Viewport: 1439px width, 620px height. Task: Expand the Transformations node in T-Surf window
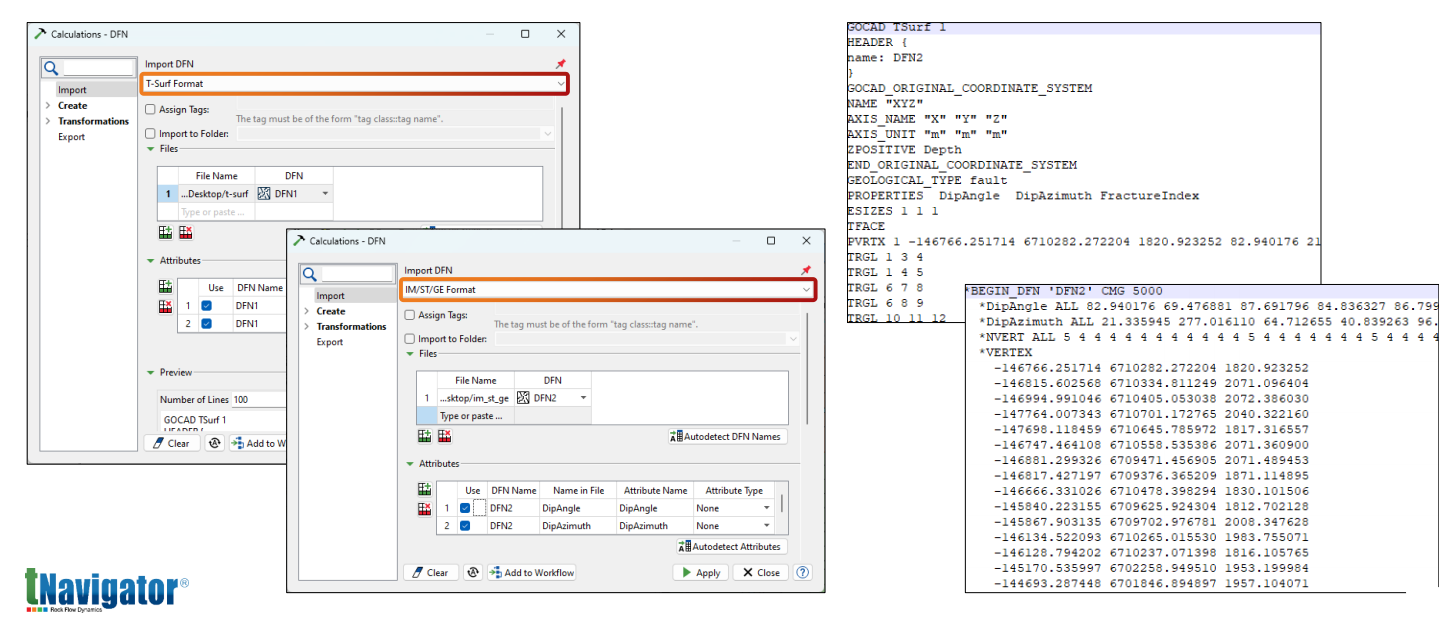click(x=47, y=121)
